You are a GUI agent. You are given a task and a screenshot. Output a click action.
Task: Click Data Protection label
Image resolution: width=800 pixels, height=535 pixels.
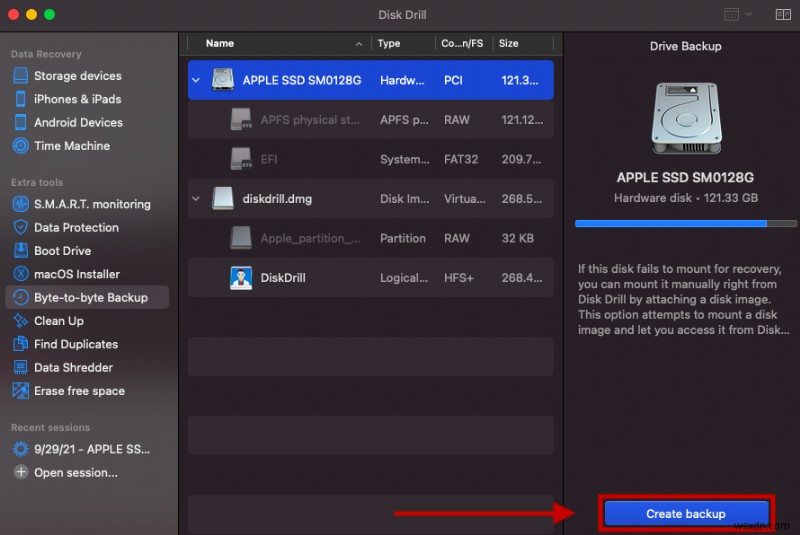tap(76, 227)
